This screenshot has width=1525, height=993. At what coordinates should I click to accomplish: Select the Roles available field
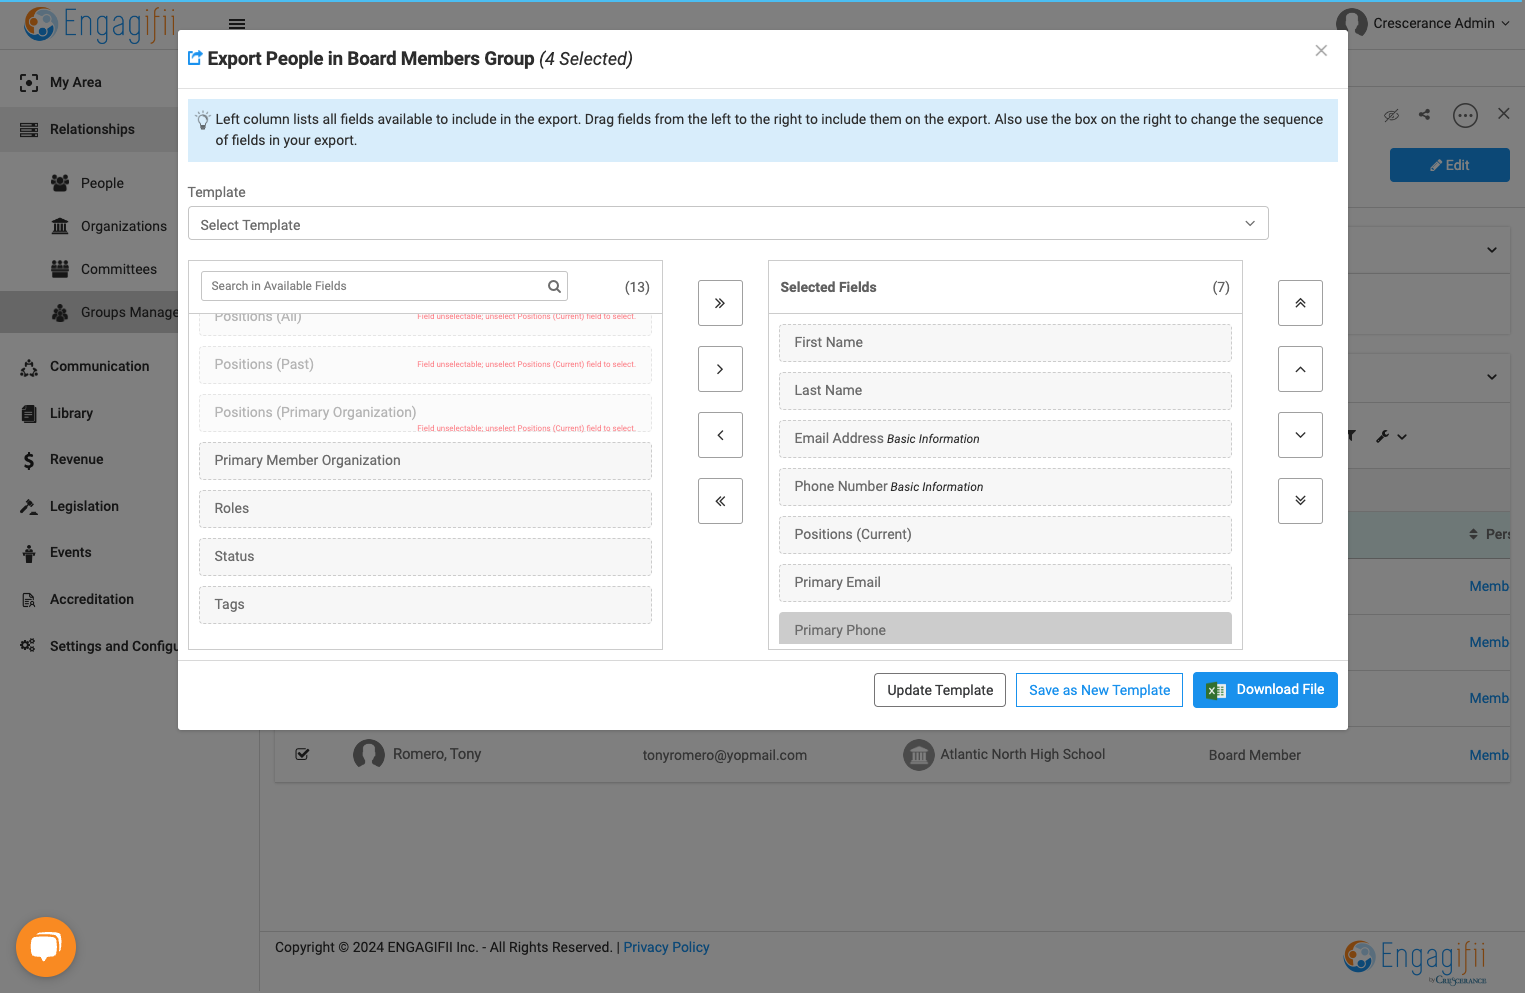coord(425,509)
